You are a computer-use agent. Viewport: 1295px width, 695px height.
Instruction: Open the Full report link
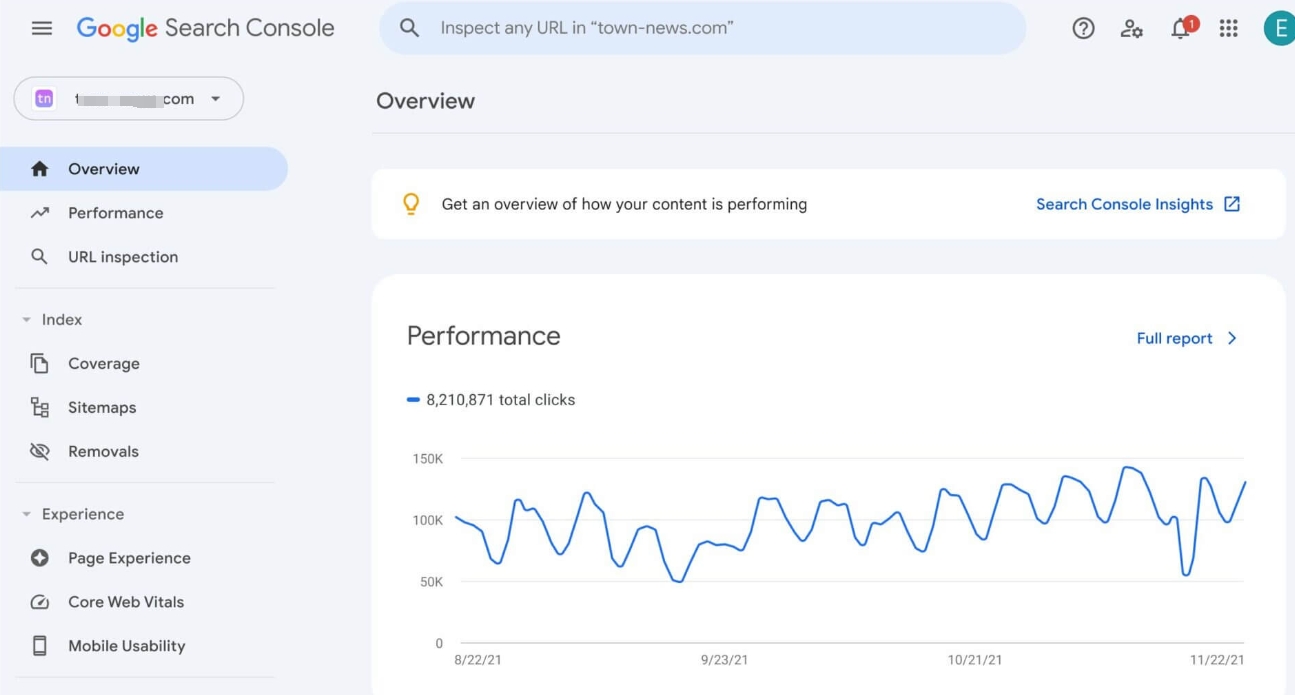tap(1174, 338)
